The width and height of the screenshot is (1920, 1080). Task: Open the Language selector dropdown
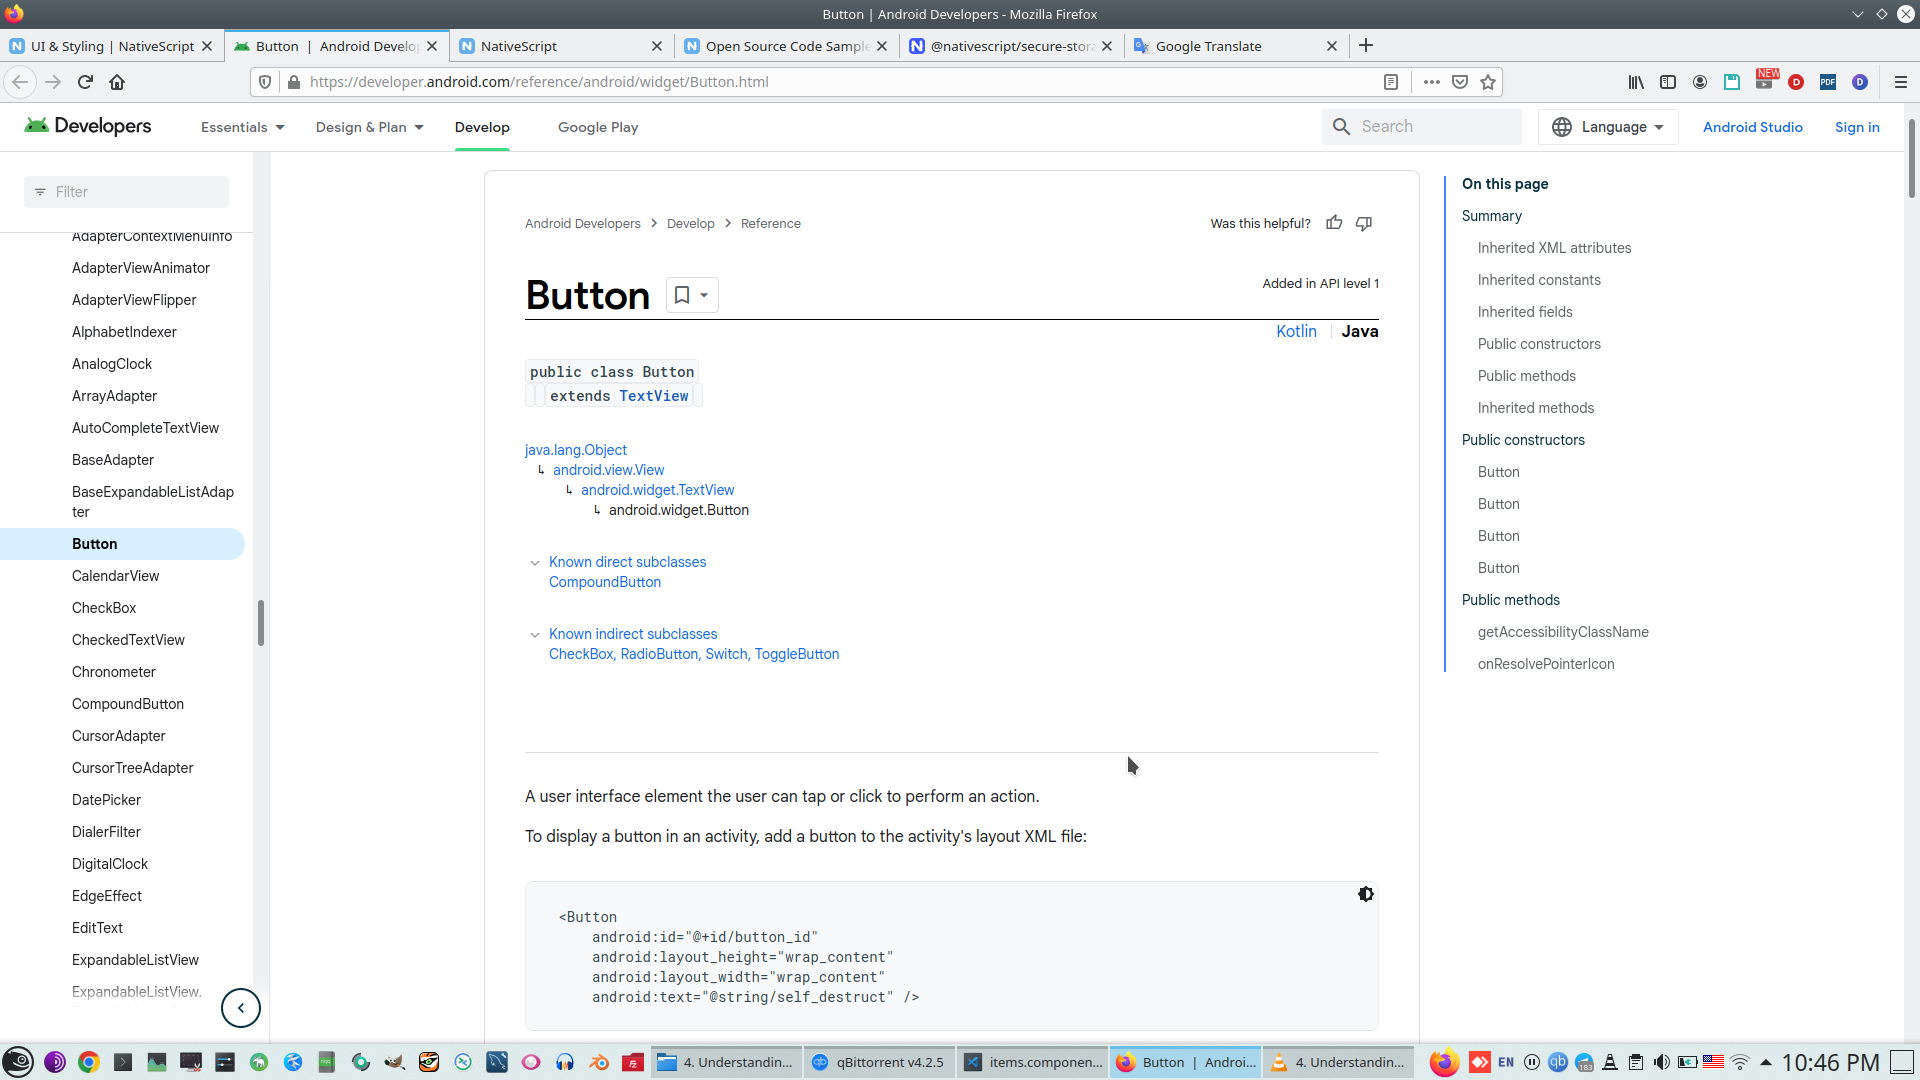1608,127
